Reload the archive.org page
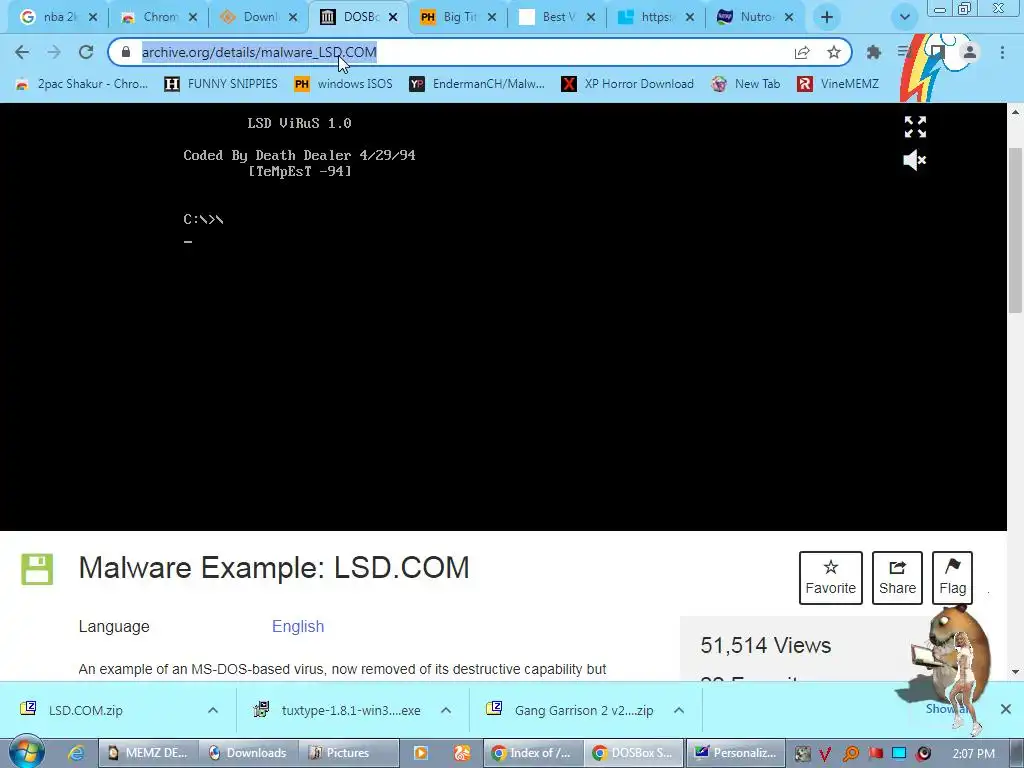The image size is (1024, 768). tap(86, 52)
